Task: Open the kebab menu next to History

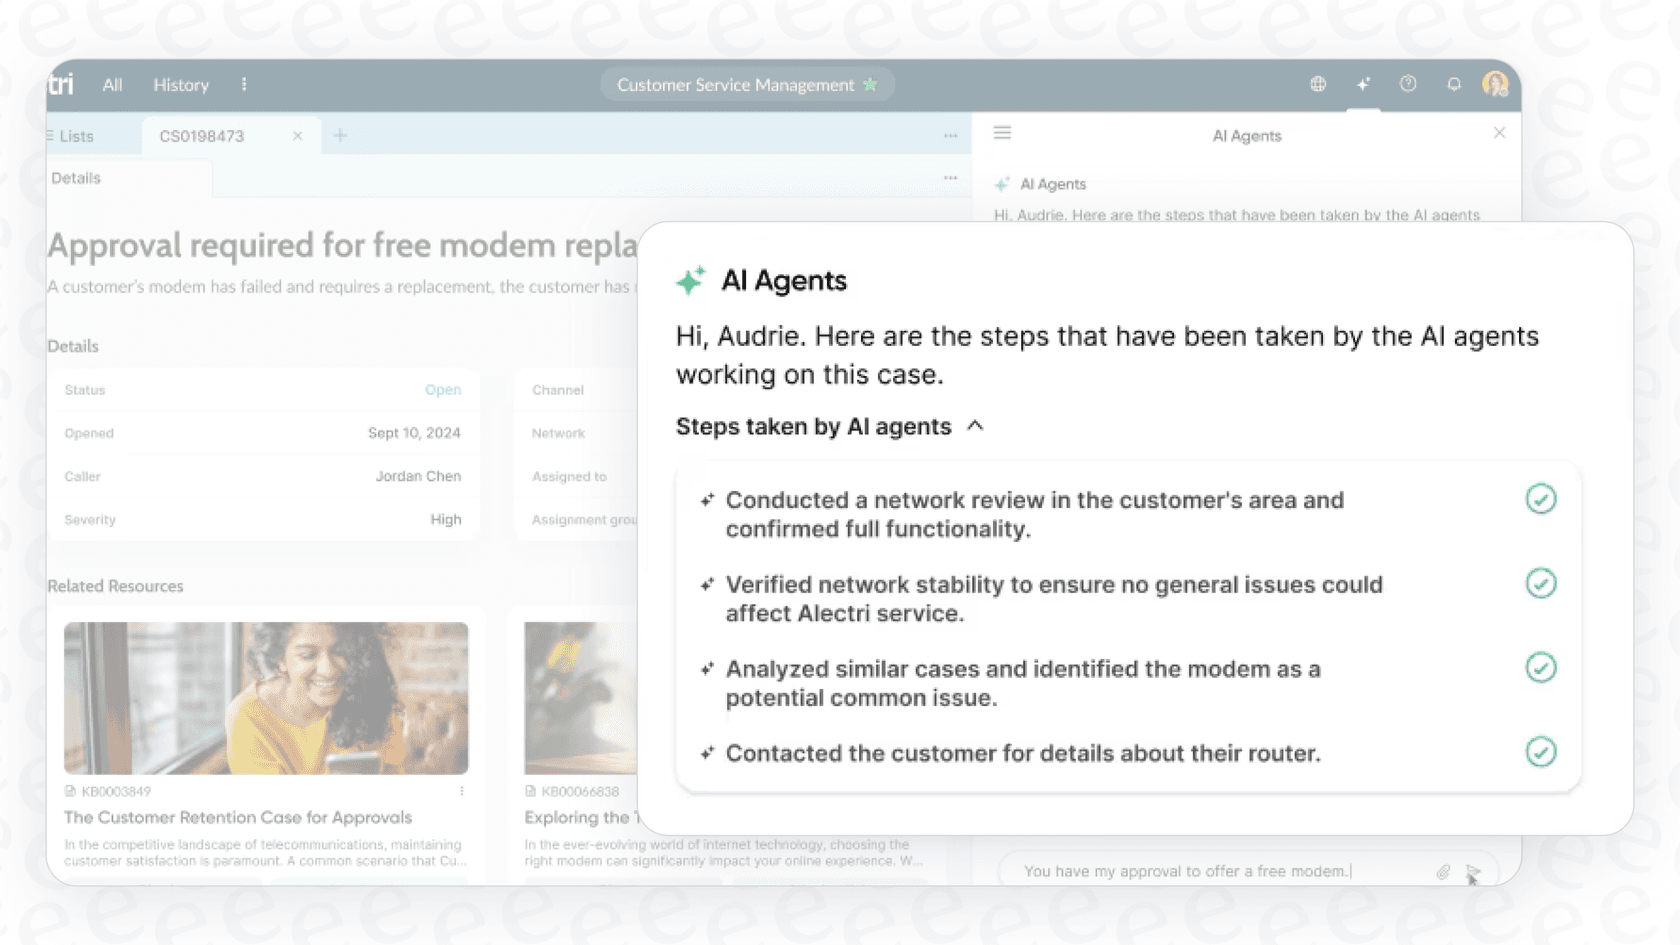Action: tap(244, 84)
